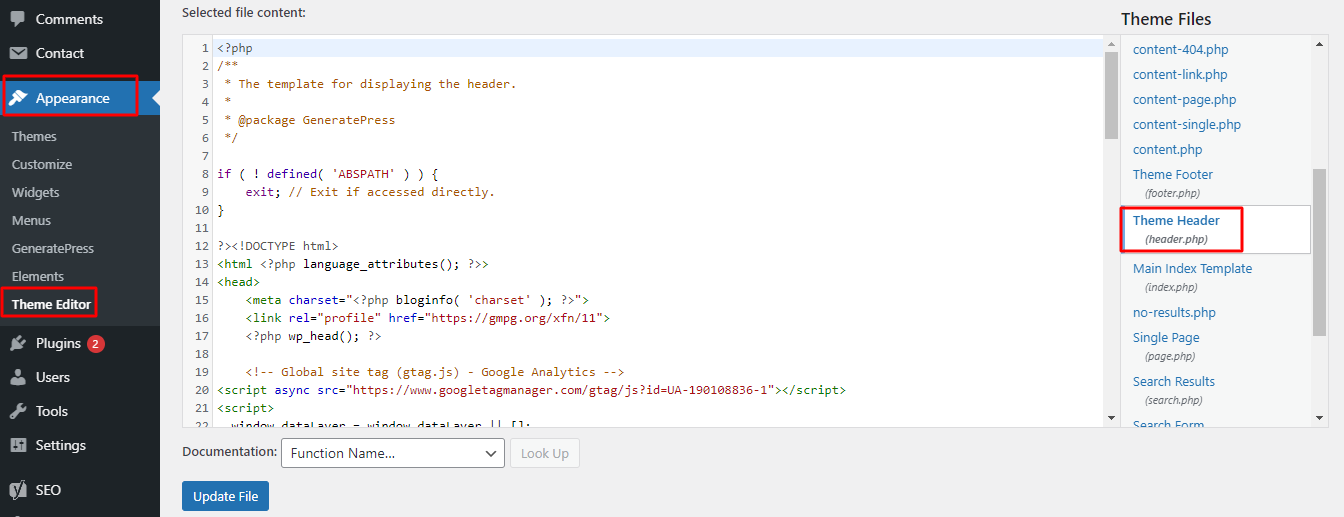Open content-page.php theme file
This screenshot has width=1344, height=517.
[1184, 99]
